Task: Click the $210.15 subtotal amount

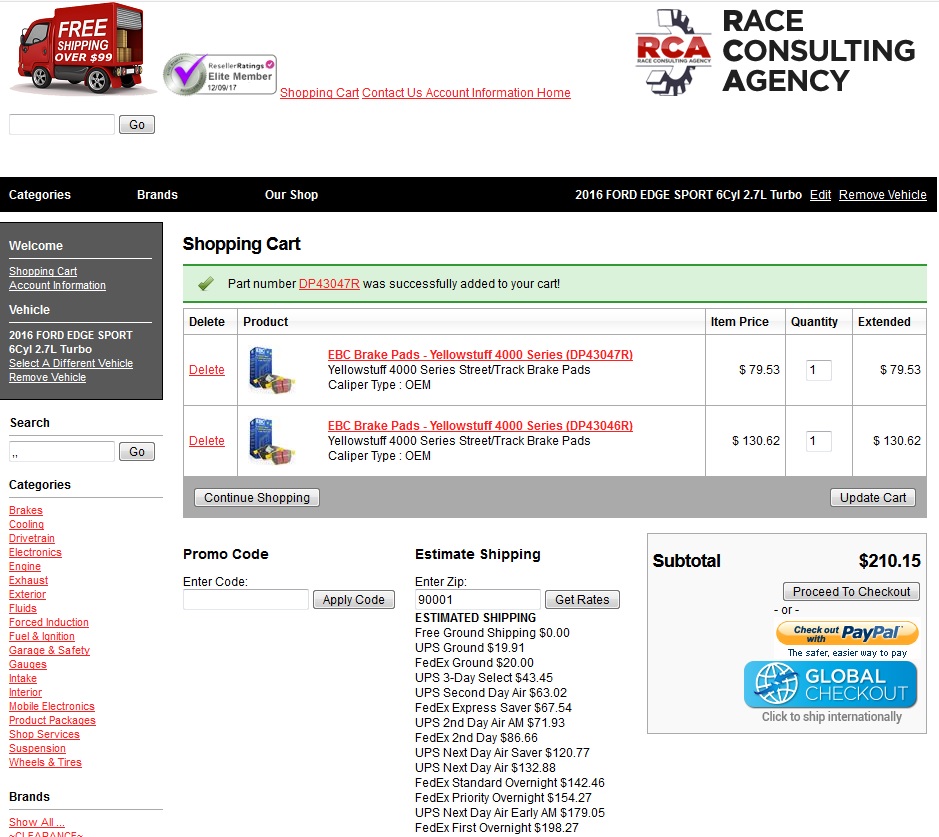Action: click(x=889, y=561)
